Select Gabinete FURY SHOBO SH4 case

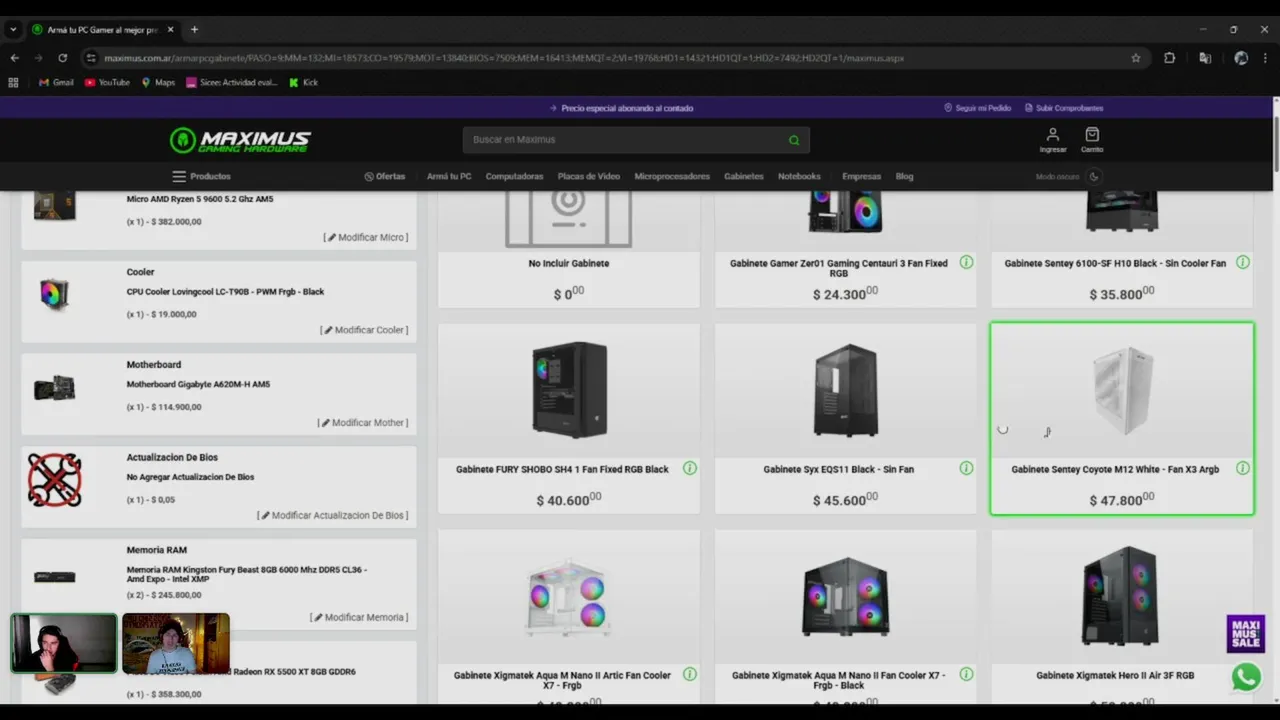pos(569,419)
